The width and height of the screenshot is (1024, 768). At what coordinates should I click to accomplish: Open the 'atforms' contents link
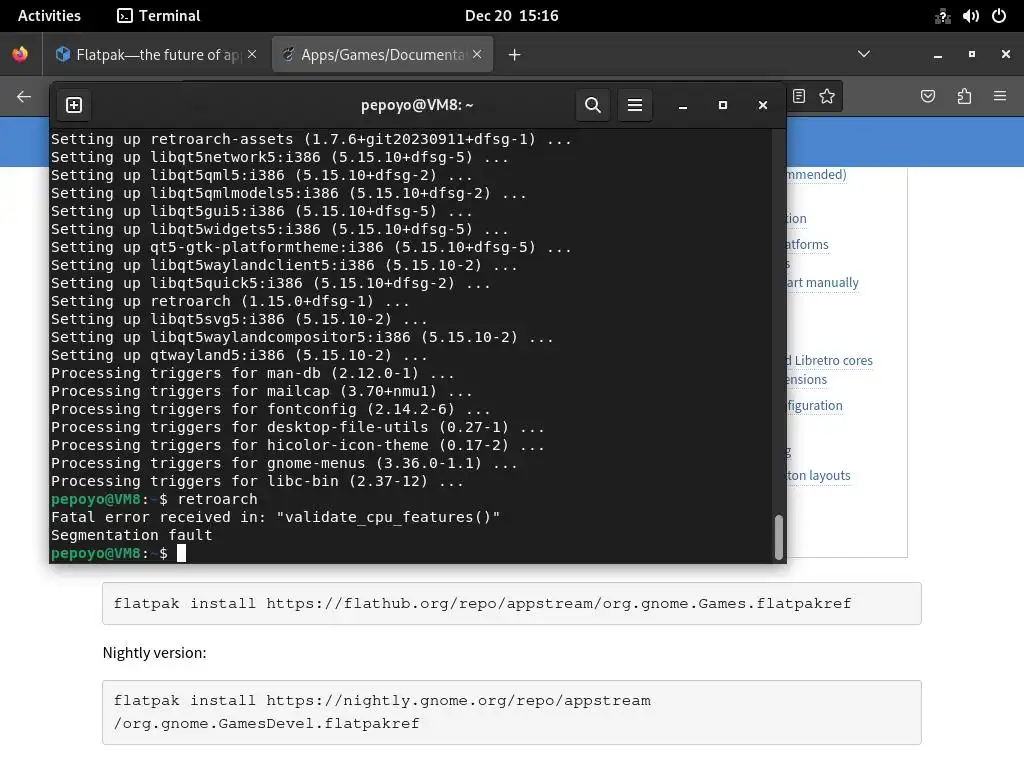click(808, 244)
